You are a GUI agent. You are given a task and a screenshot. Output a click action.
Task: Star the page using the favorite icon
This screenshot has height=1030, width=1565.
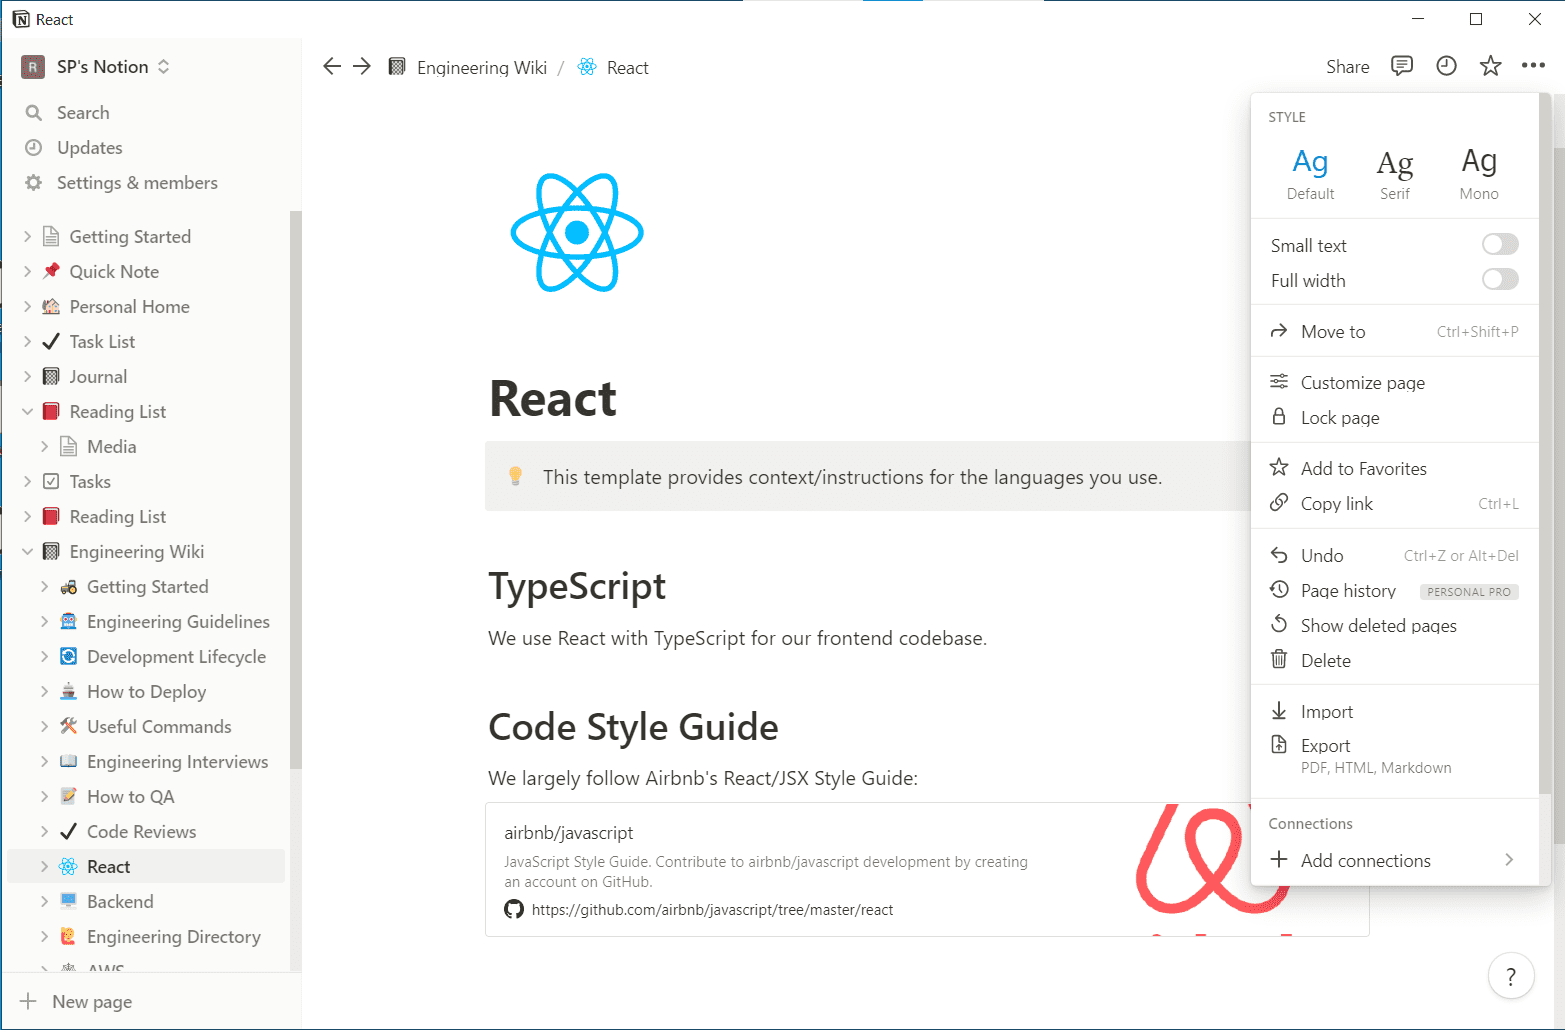point(1490,66)
